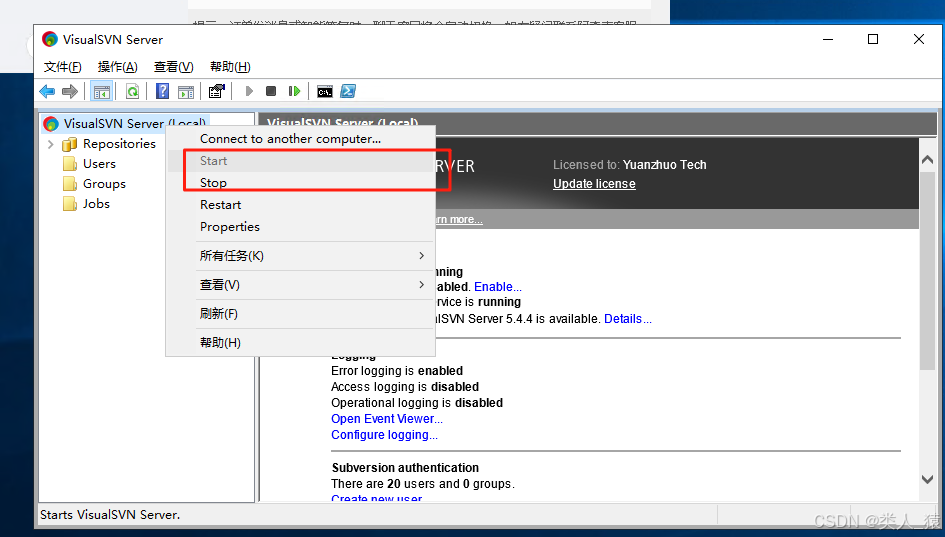Open the 操作(A) menu
This screenshot has height=537, width=945.
[118, 67]
